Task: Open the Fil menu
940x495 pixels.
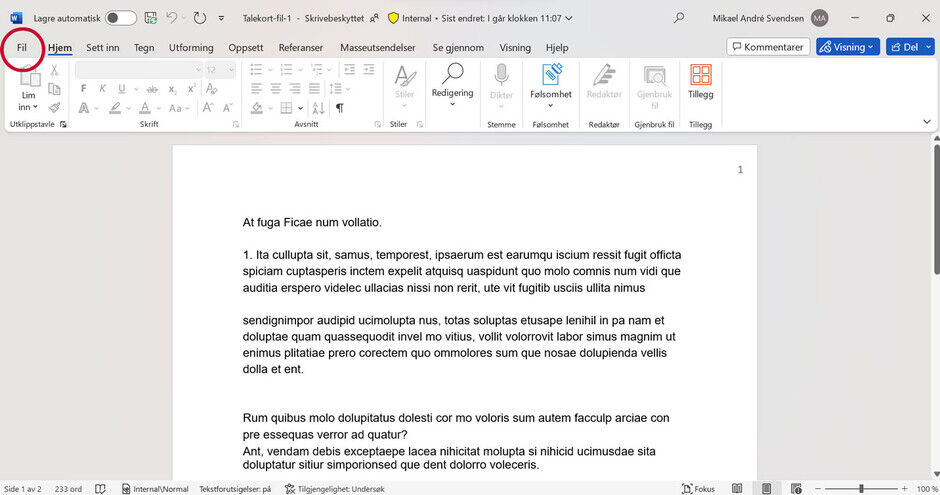Action: pyautogui.click(x=22, y=47)
